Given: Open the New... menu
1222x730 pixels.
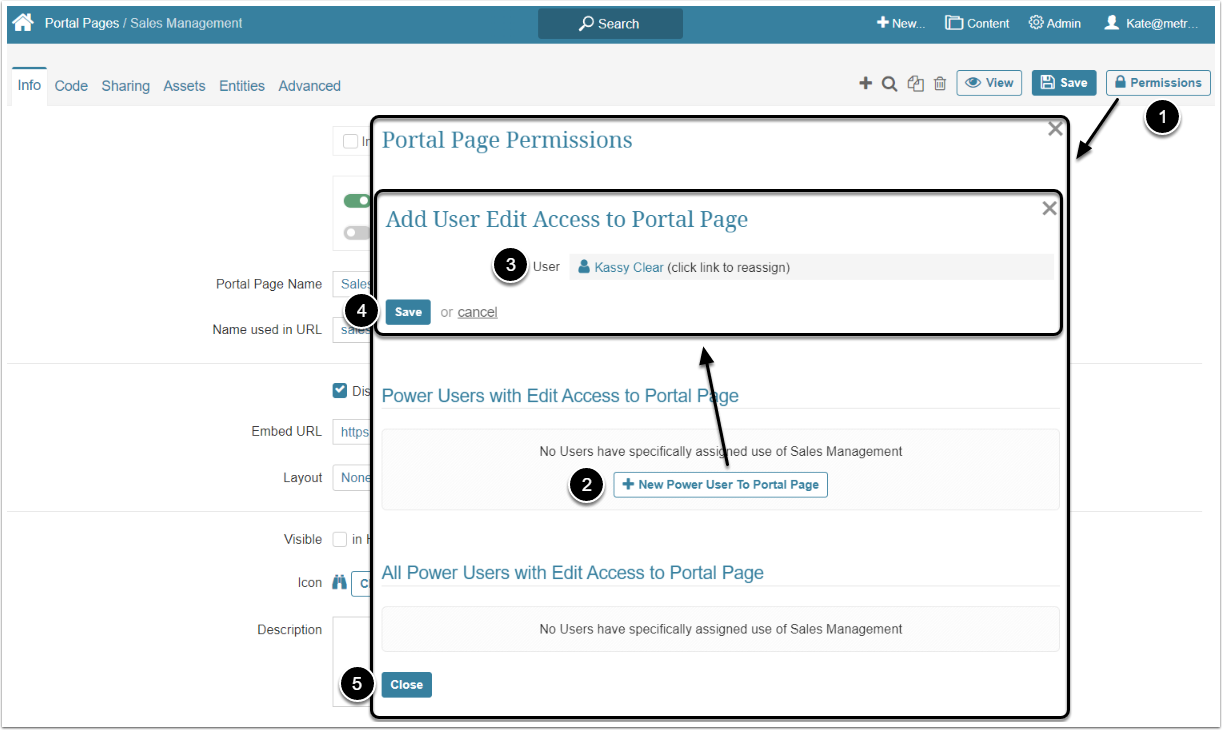Looking at the screenshot, I should [901, 23].
